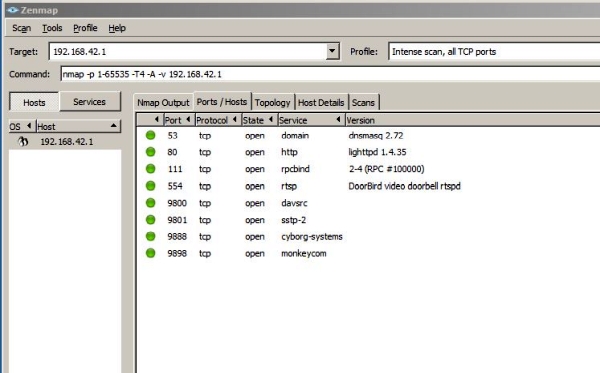Toggle the Services view button
This screenshot has width=600, height=373.
pyautogui.click(x=90, y=102)
